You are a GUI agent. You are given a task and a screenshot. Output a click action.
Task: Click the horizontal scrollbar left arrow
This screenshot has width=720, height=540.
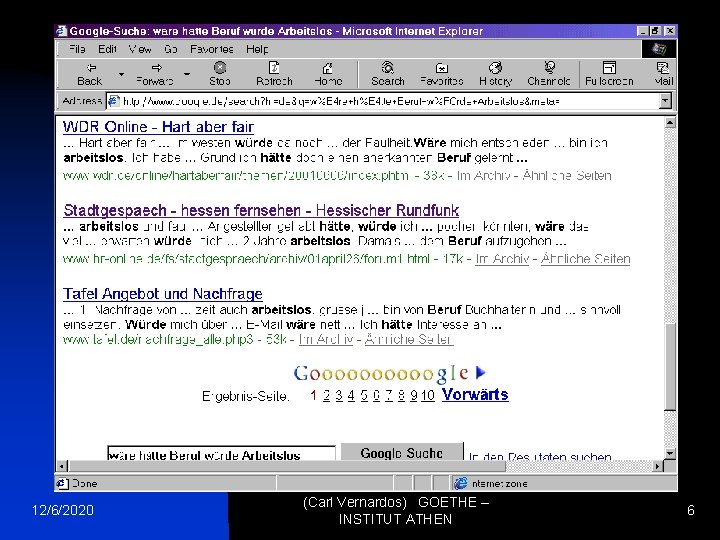(62, 466)
